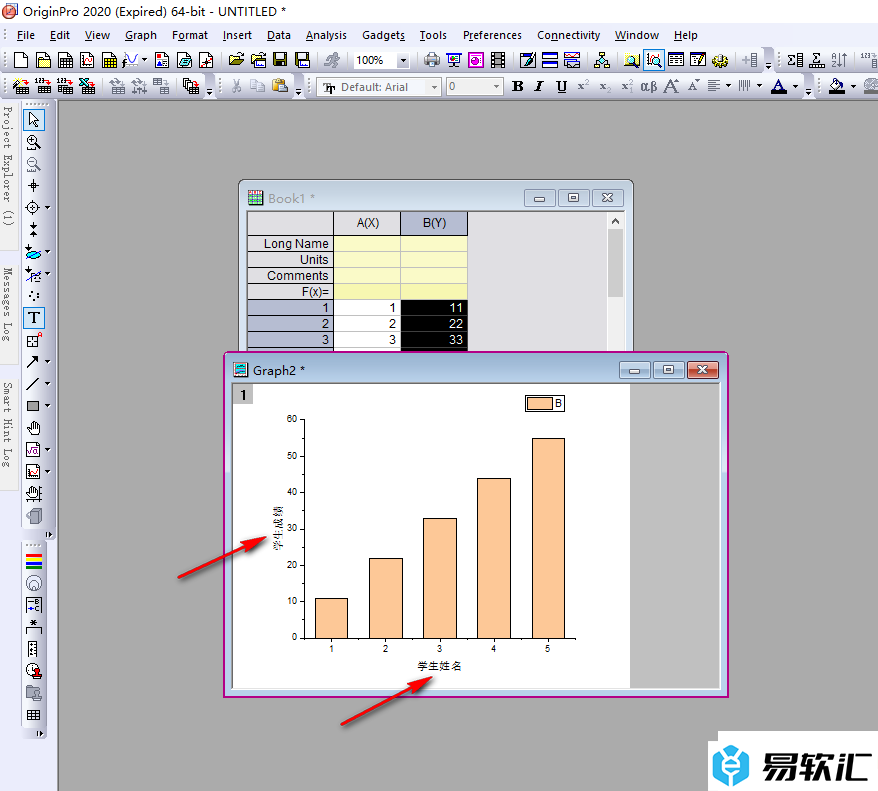878x791 pixels.
Task: Select cell with value 22 in Book1
Action: coord(434,324)
